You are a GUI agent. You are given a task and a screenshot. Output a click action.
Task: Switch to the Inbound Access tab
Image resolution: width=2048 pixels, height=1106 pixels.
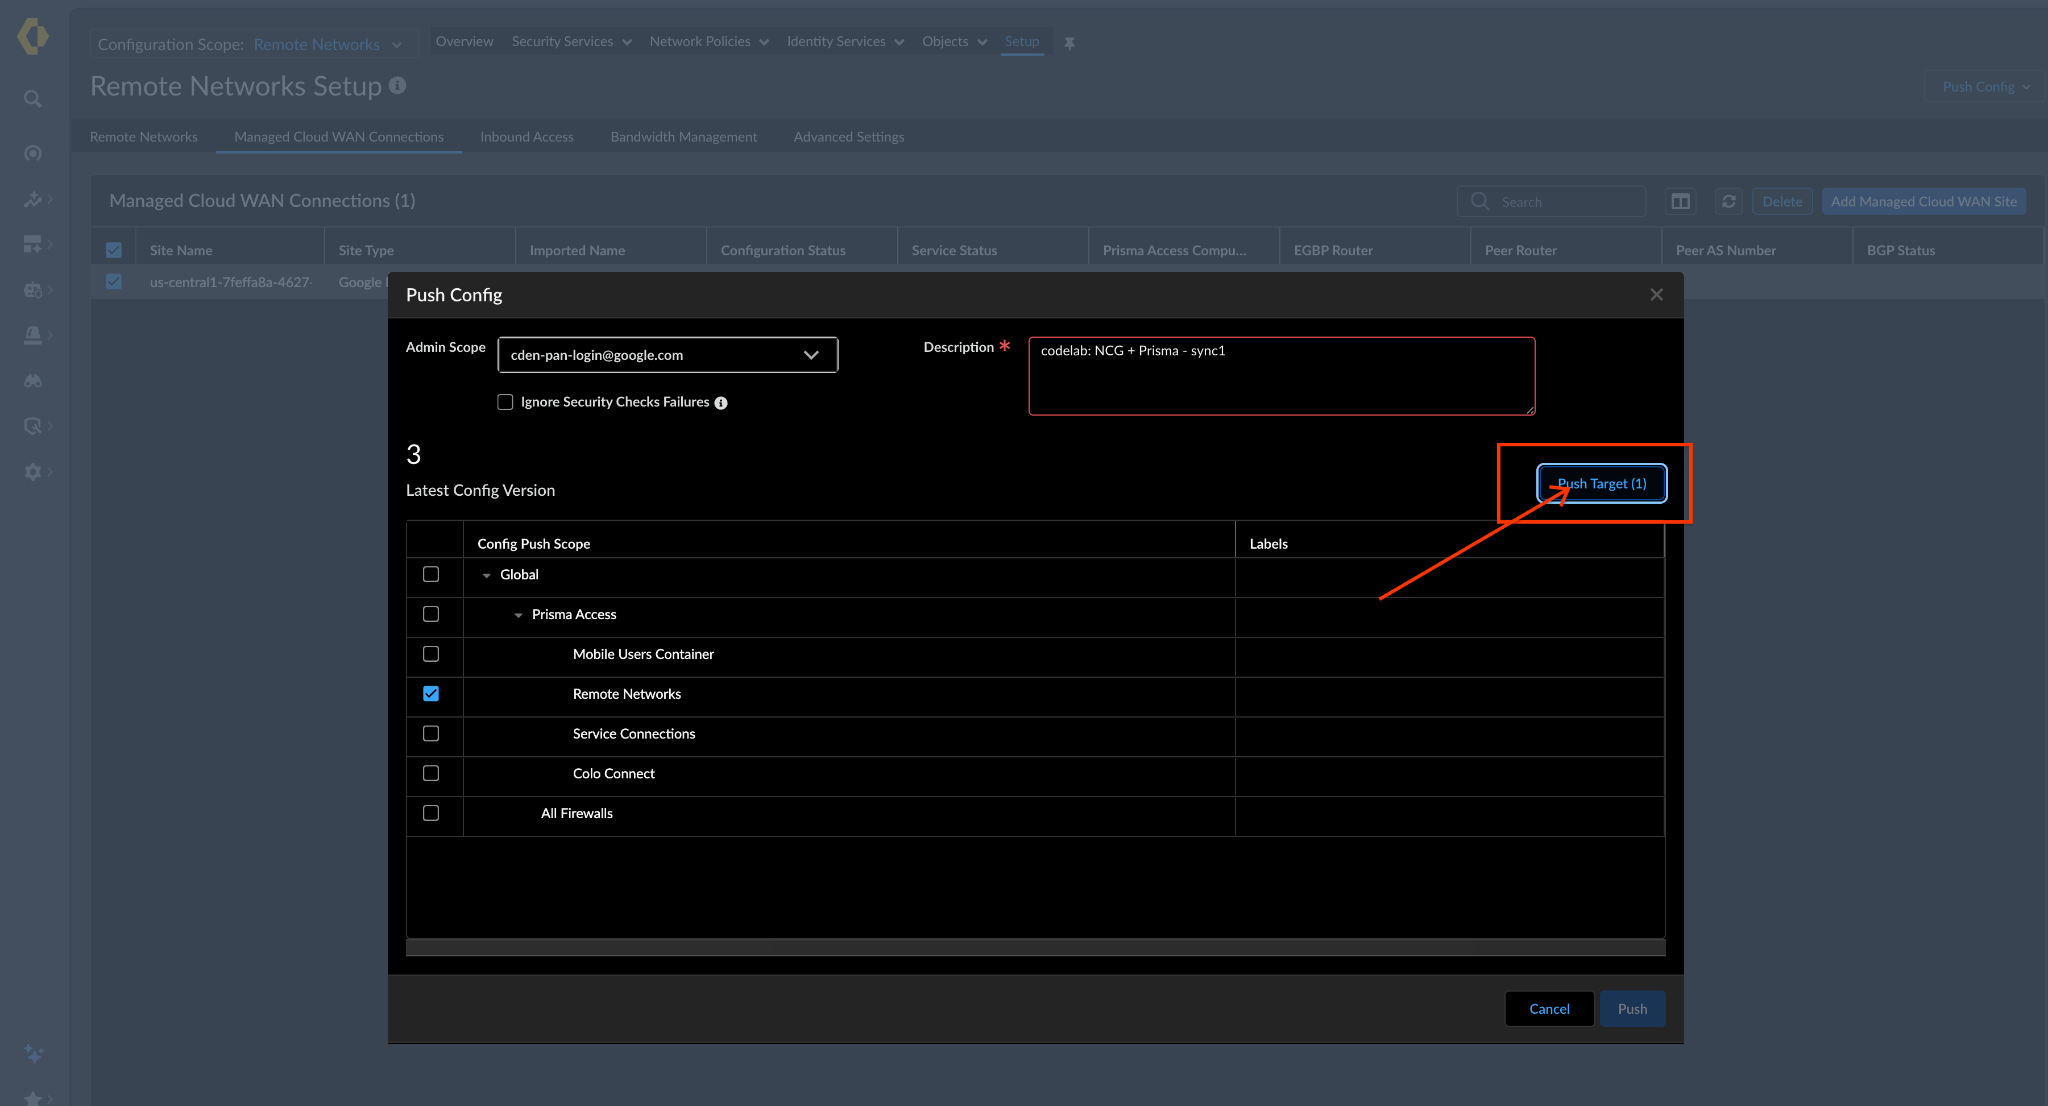527,137
